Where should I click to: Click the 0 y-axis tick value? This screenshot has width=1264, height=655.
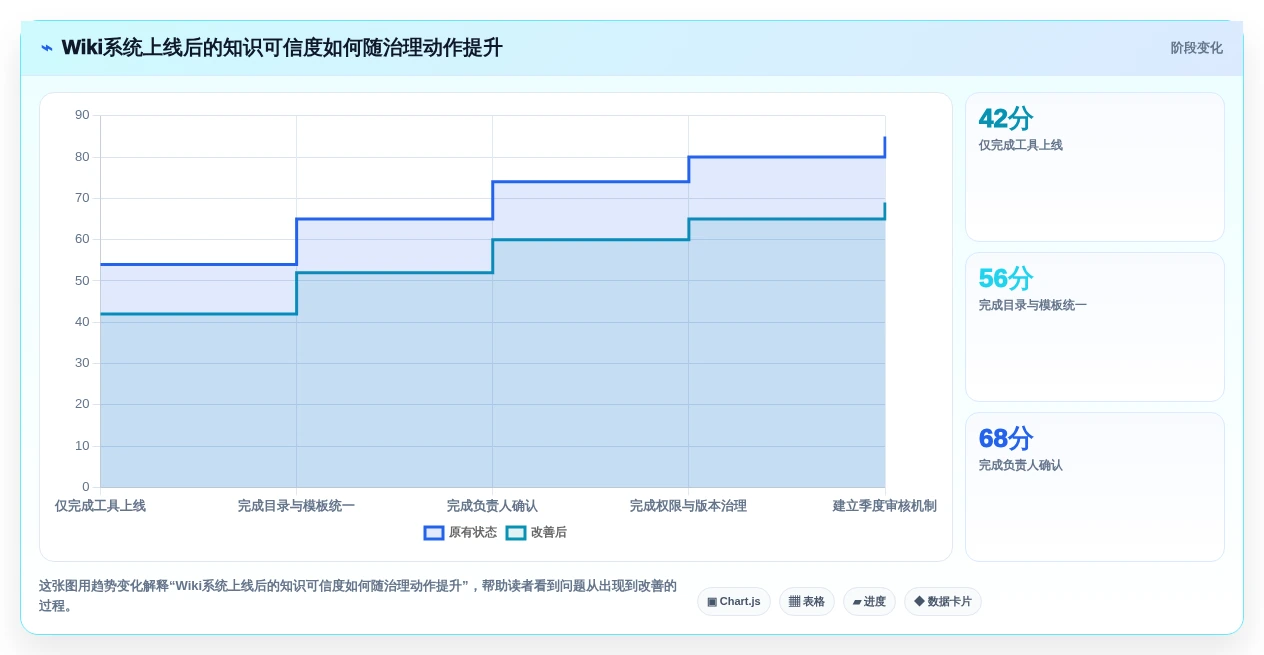[86, 487]
